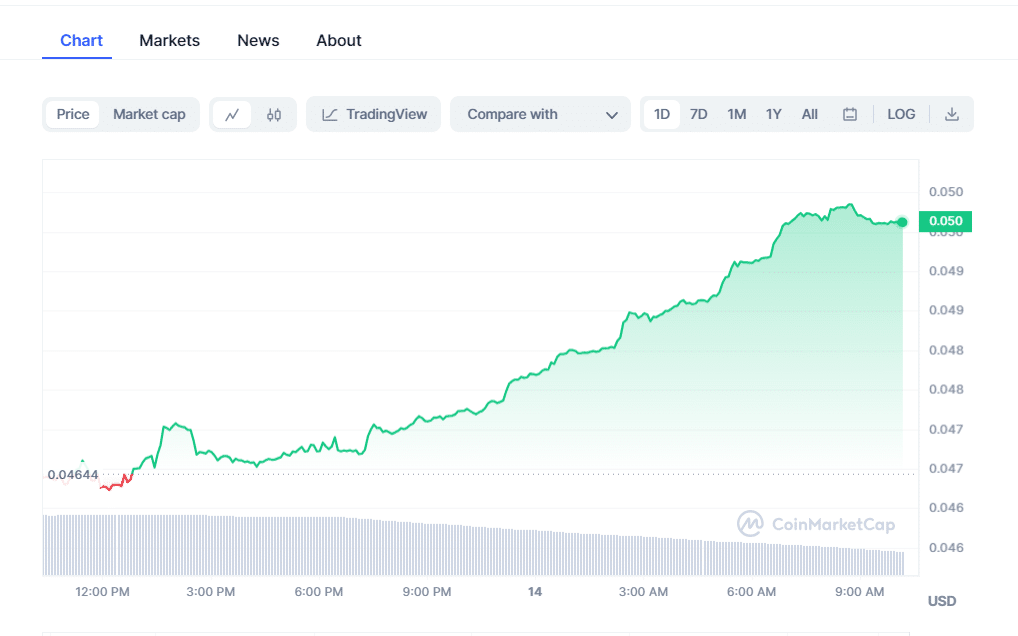The height and width of the screenshot is (636, 1018).
Task: Show All-time price history
Action: 809,114
